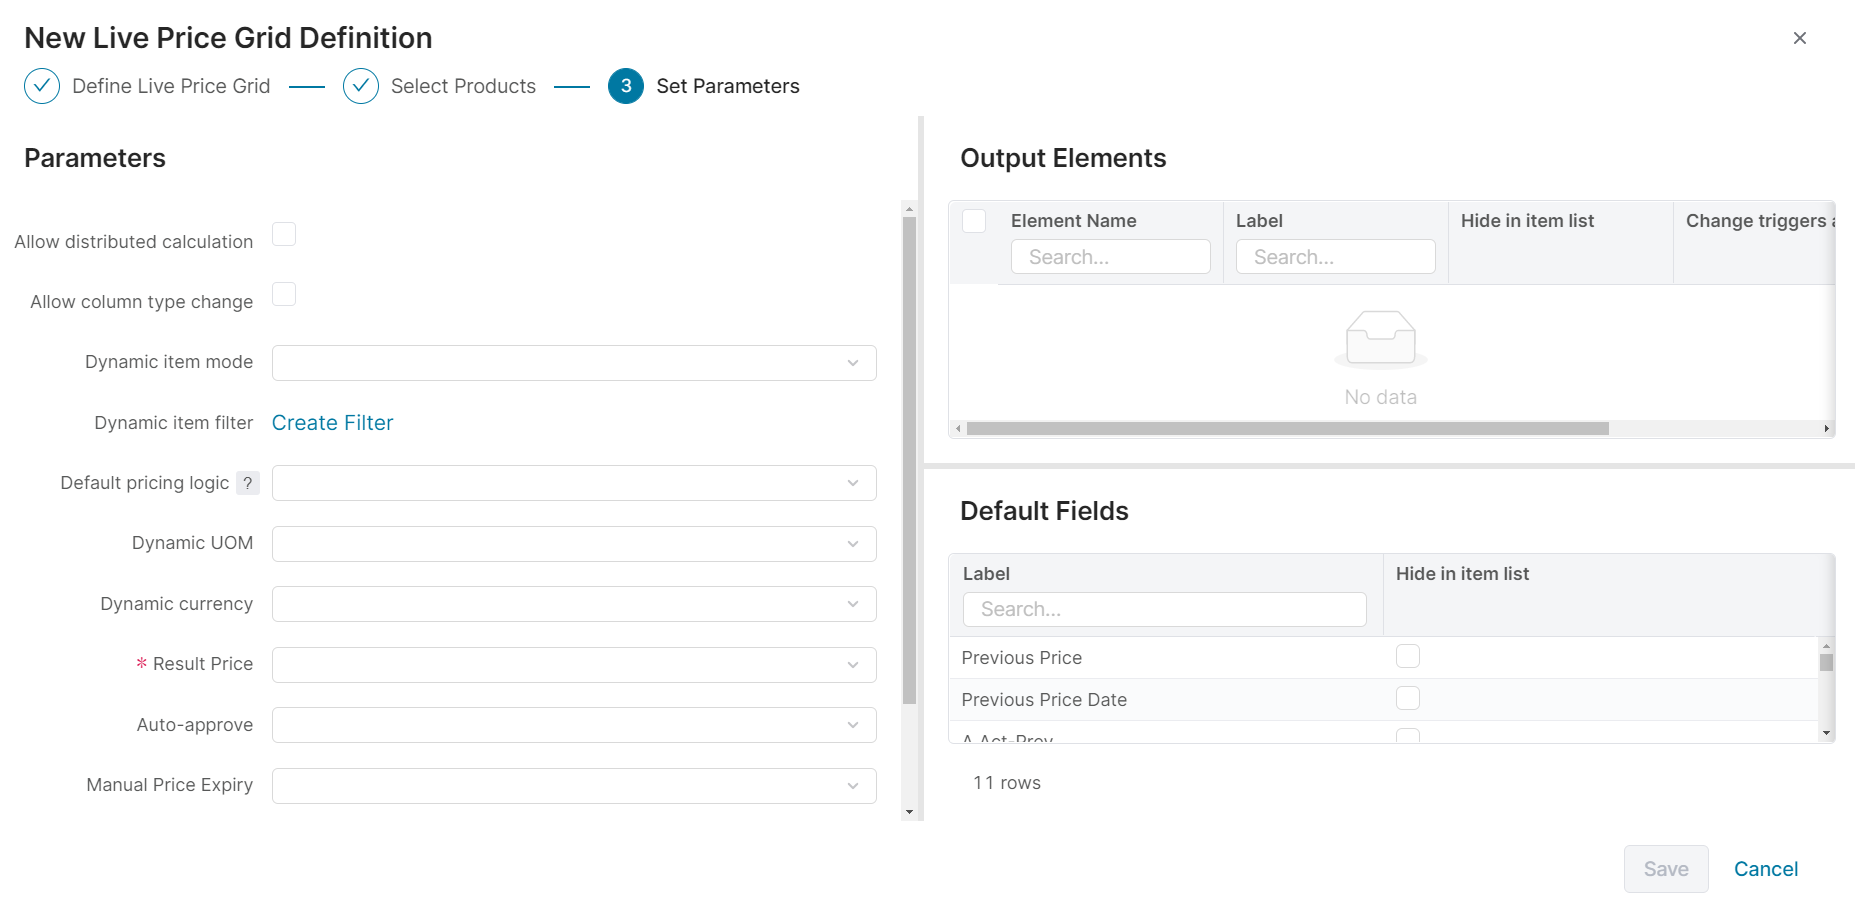Click the Default pricing logic help icon
Viewport: 1855px width, 904px height.
tap(247, 483)
